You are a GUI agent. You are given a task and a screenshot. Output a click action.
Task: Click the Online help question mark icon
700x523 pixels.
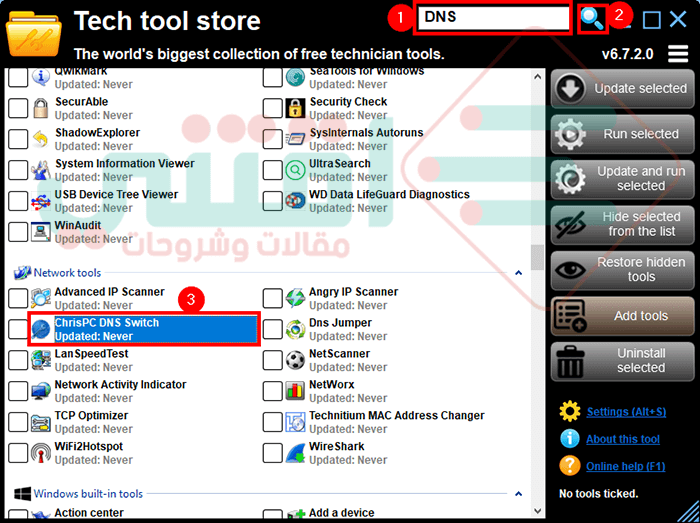570,466
